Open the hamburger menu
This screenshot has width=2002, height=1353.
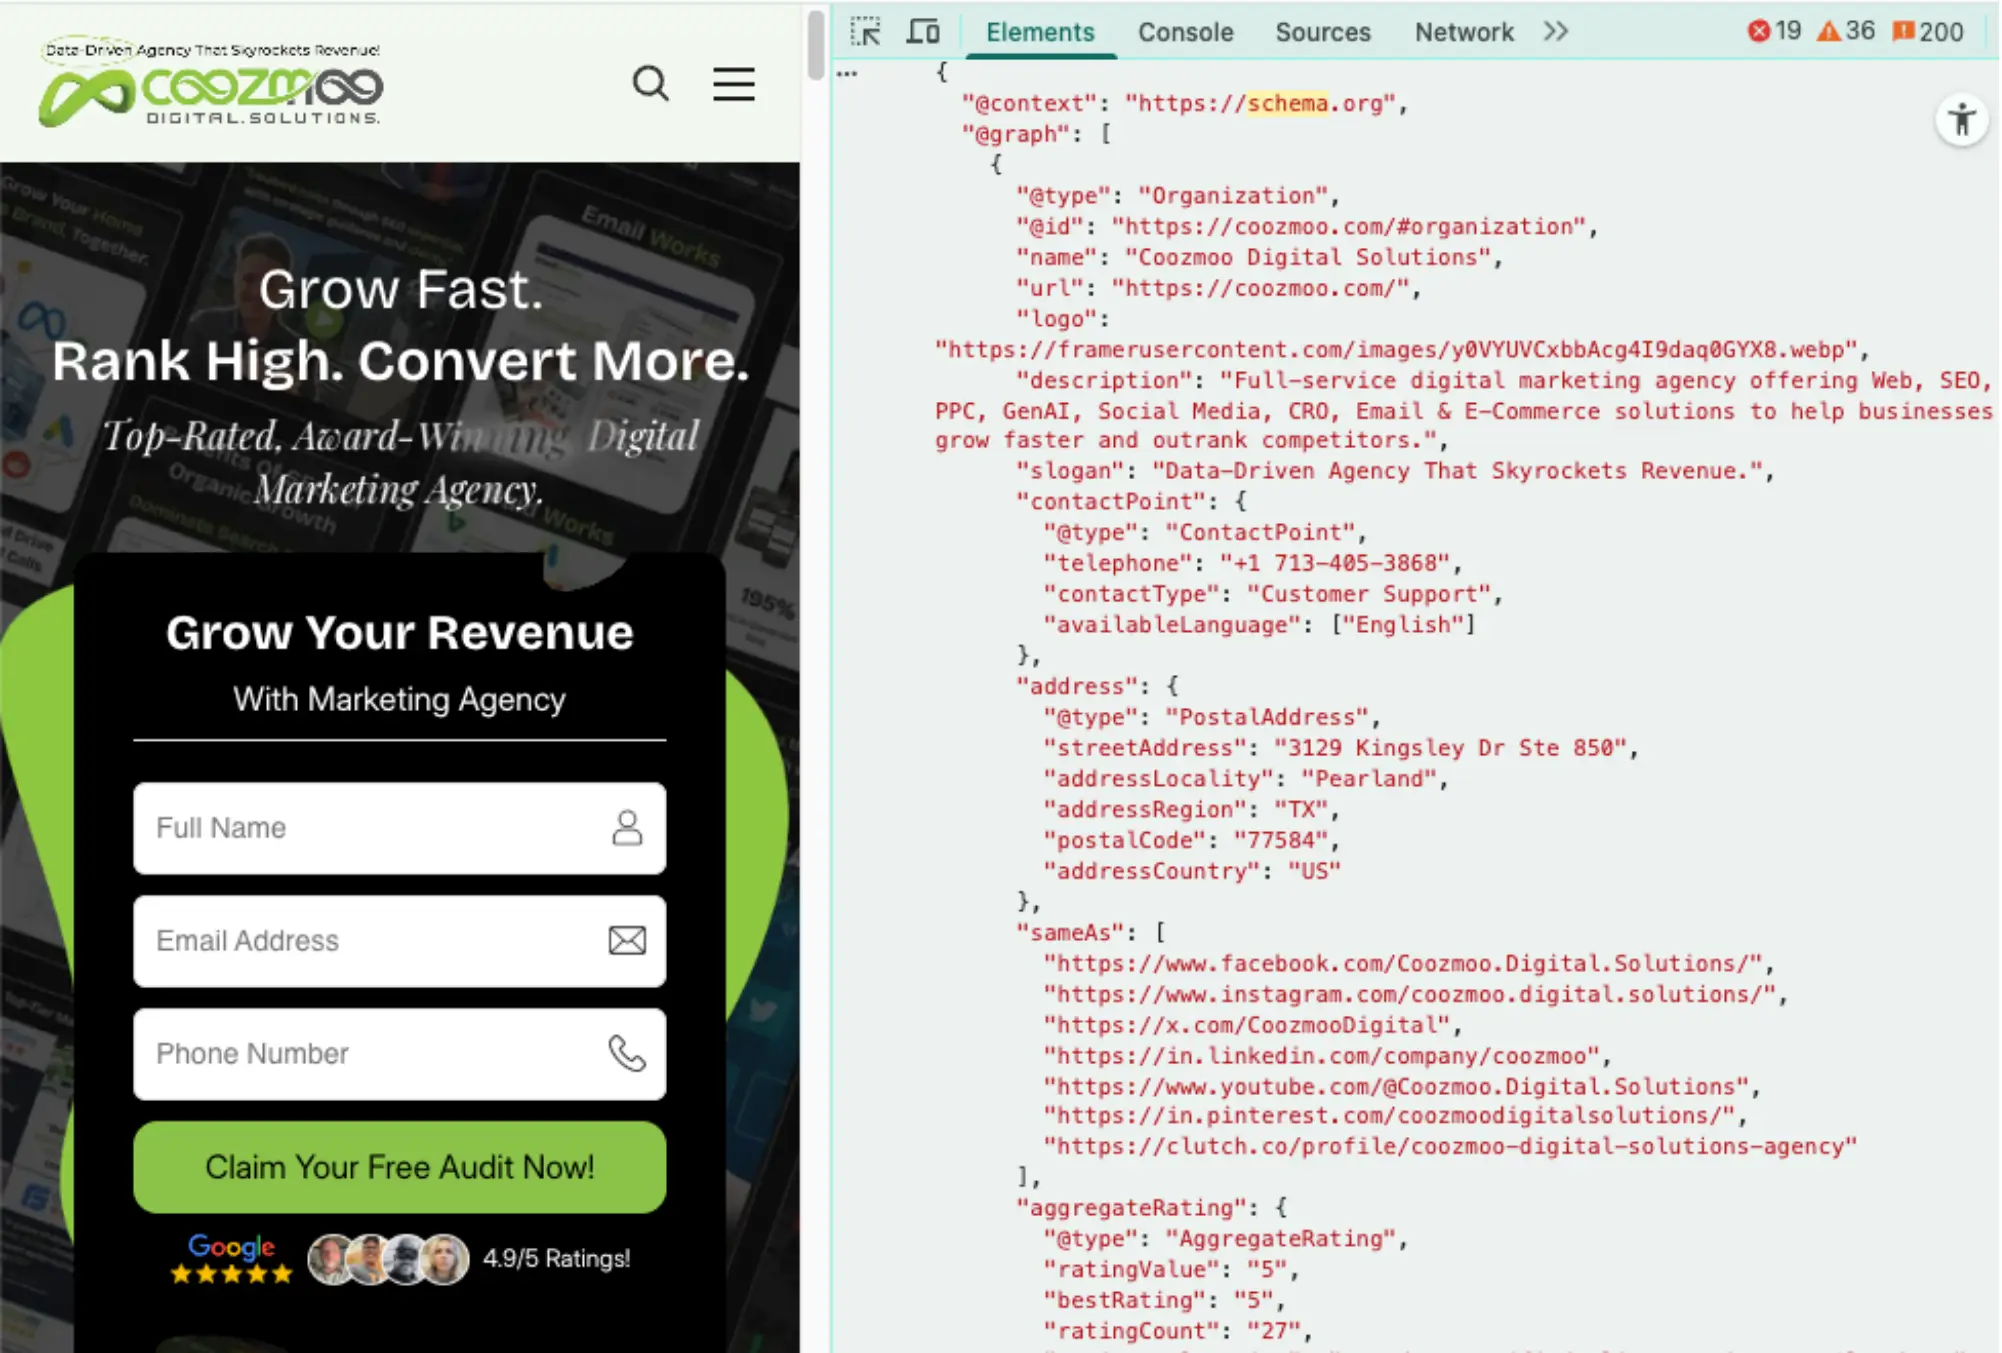click(733, 84)
